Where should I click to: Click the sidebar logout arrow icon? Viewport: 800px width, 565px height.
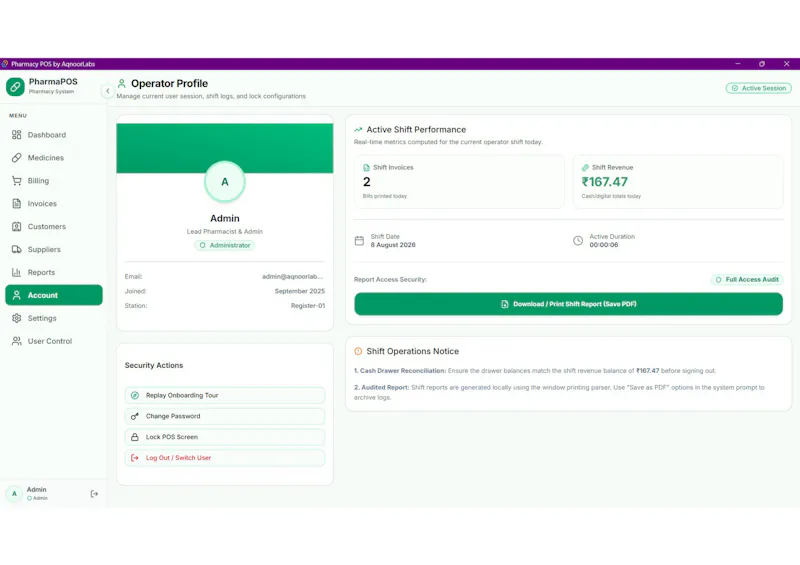coord(94,494)
